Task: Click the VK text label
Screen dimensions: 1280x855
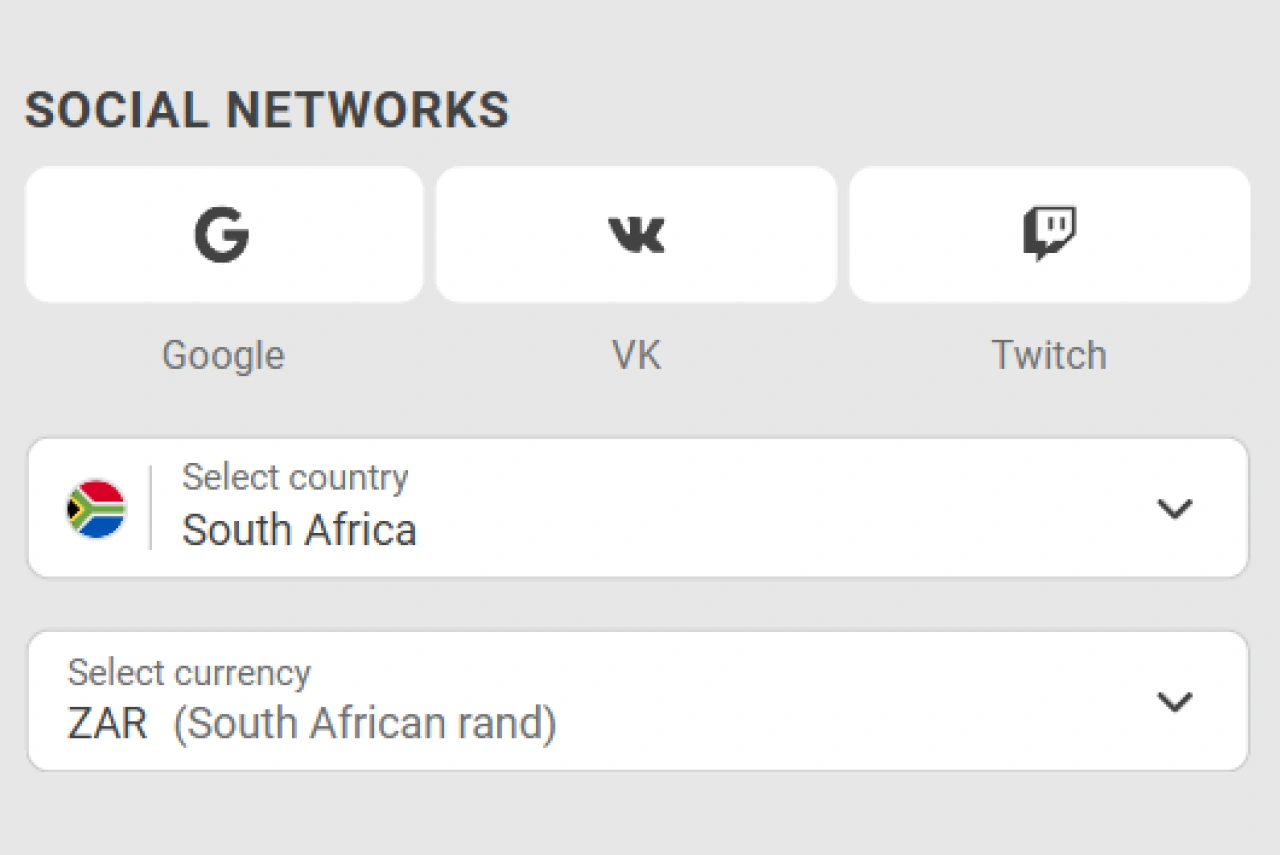Action: click(x=636, y=355)
